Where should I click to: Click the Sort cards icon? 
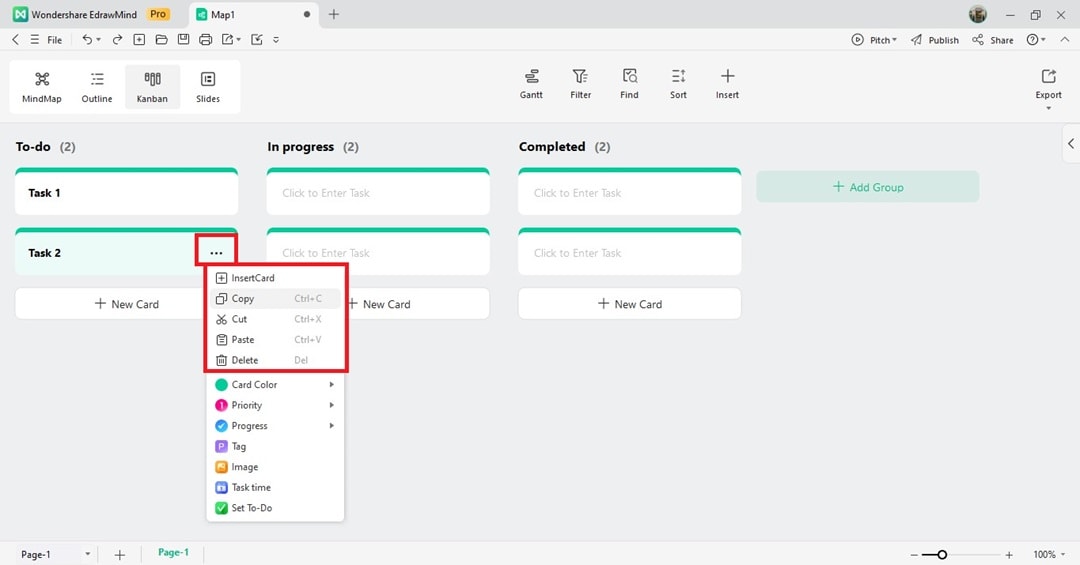tap(678, 83)
